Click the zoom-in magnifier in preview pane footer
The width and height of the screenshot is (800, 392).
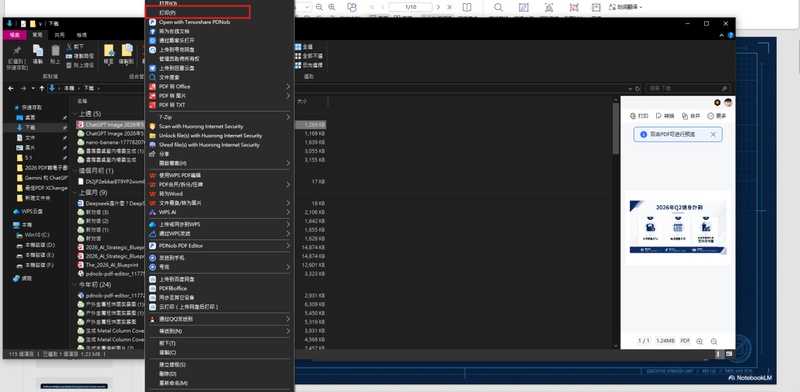pos(699,341)
